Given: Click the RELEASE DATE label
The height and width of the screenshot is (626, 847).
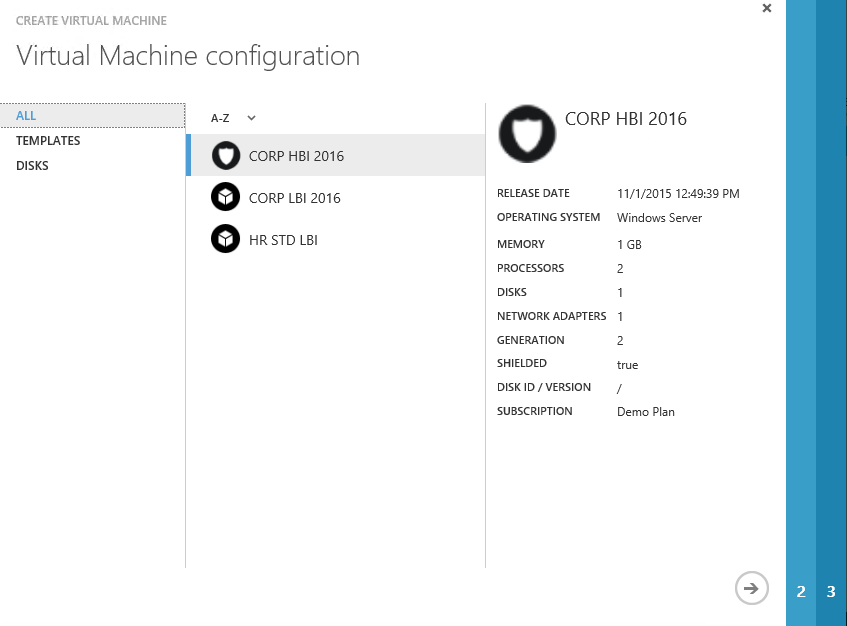Looking at the screenshot, I should point(533,193).
